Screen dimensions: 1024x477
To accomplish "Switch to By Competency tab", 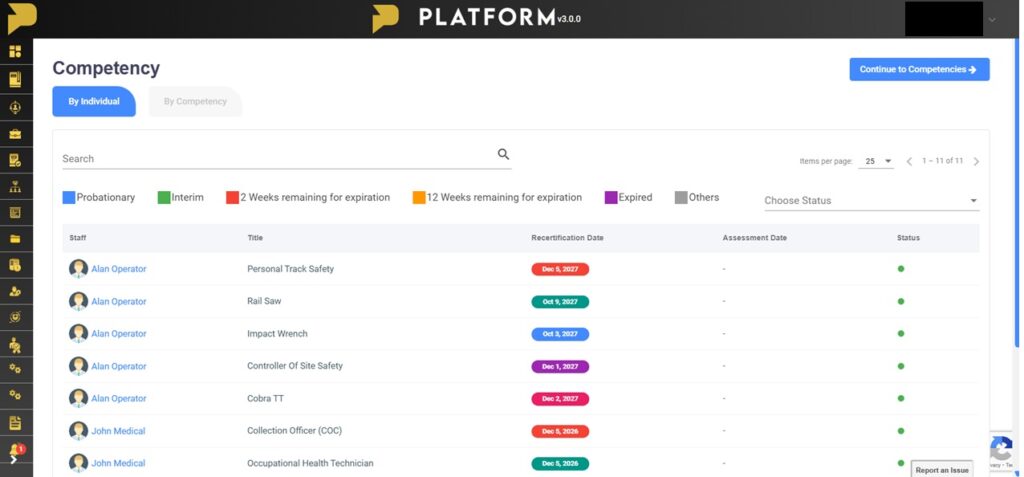I will [x=195, y=101].
